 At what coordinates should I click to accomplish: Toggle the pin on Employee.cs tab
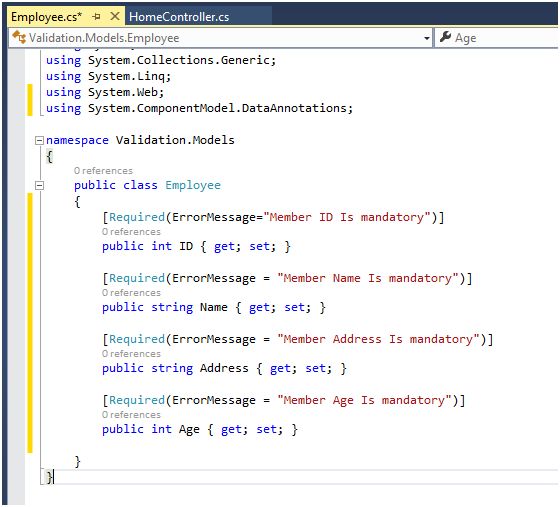96,16
